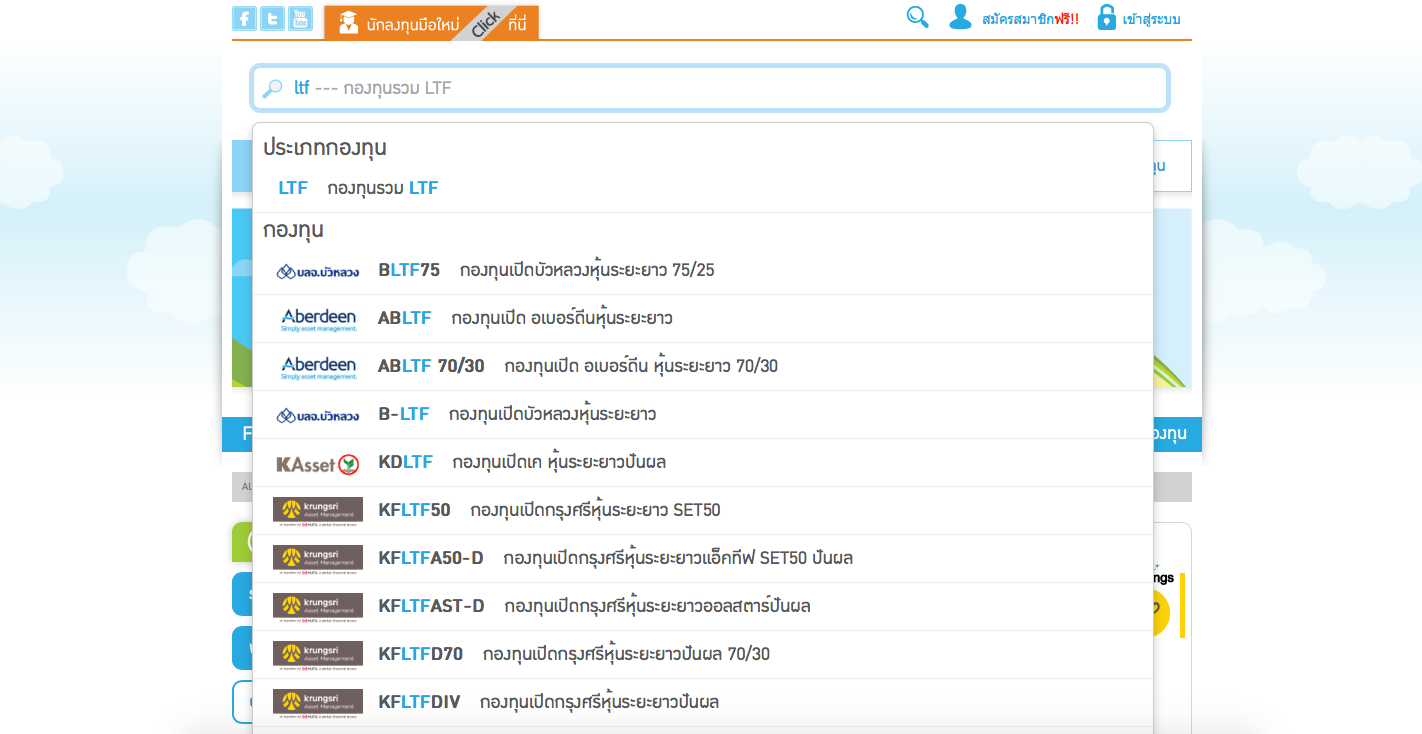Click Krungsri logo beside KFLTFA50-D
Viewport: 1422px width, 734px height.
318,559
